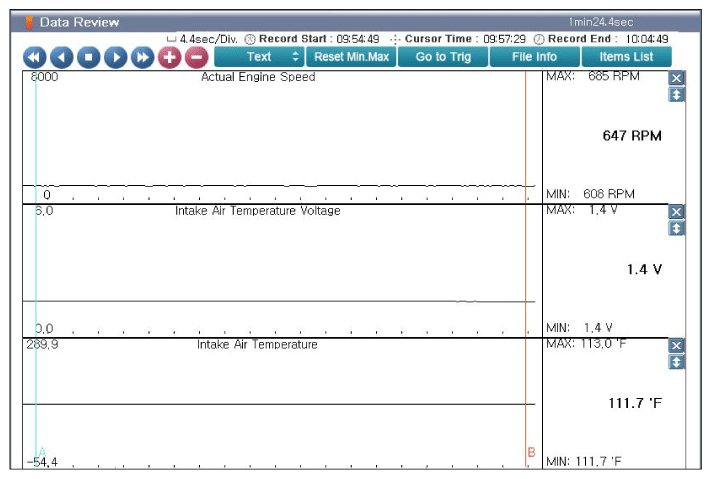Expand the Actual Engine Speed graph height

(677, 94)
